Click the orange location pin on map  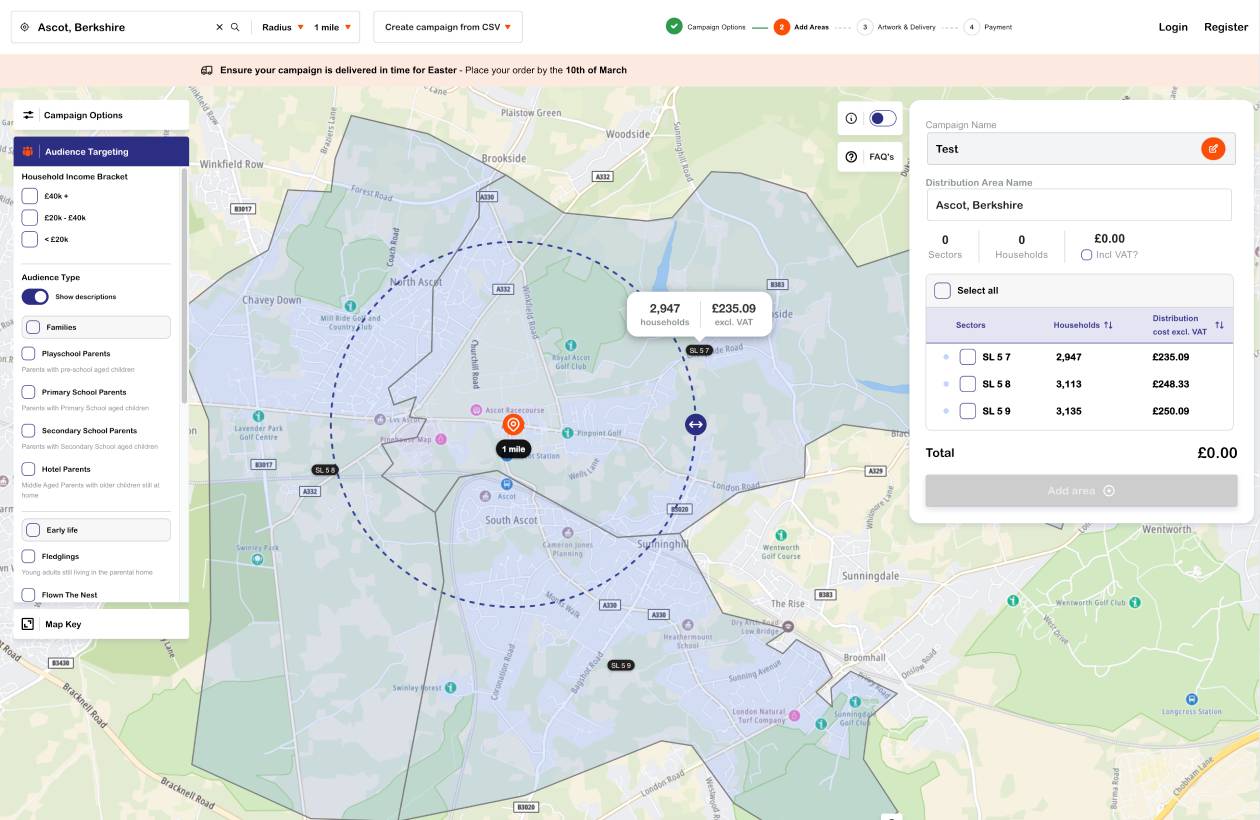[x=513, y=425]
